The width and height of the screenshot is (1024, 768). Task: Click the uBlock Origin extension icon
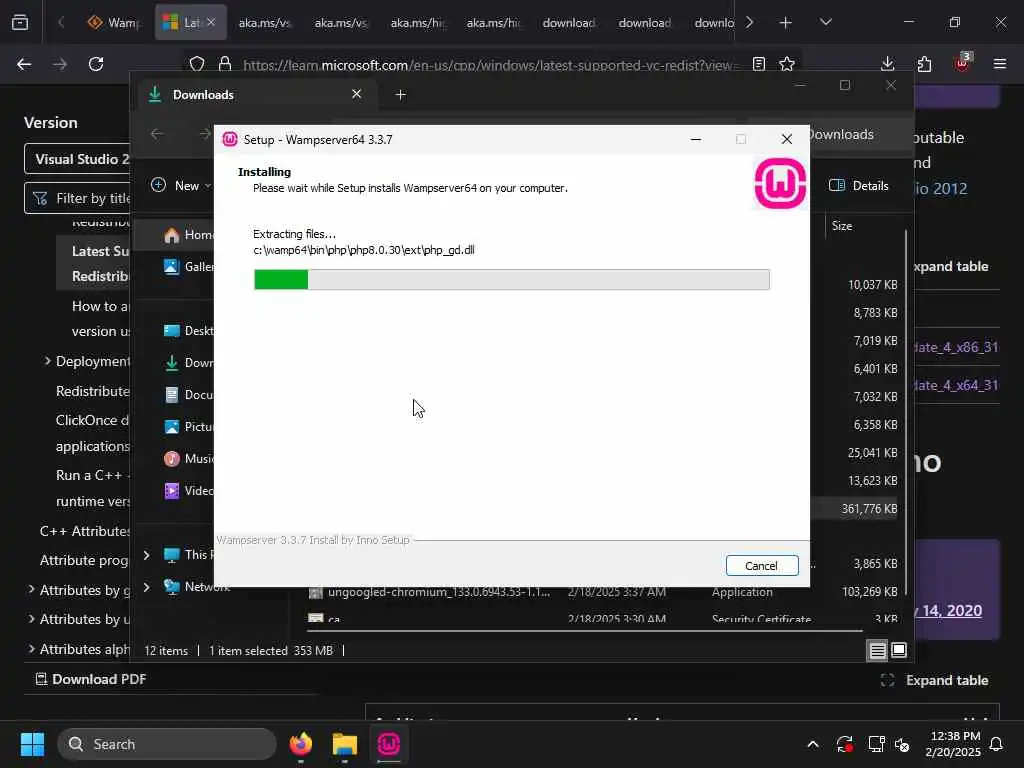(x=962, y=63)
